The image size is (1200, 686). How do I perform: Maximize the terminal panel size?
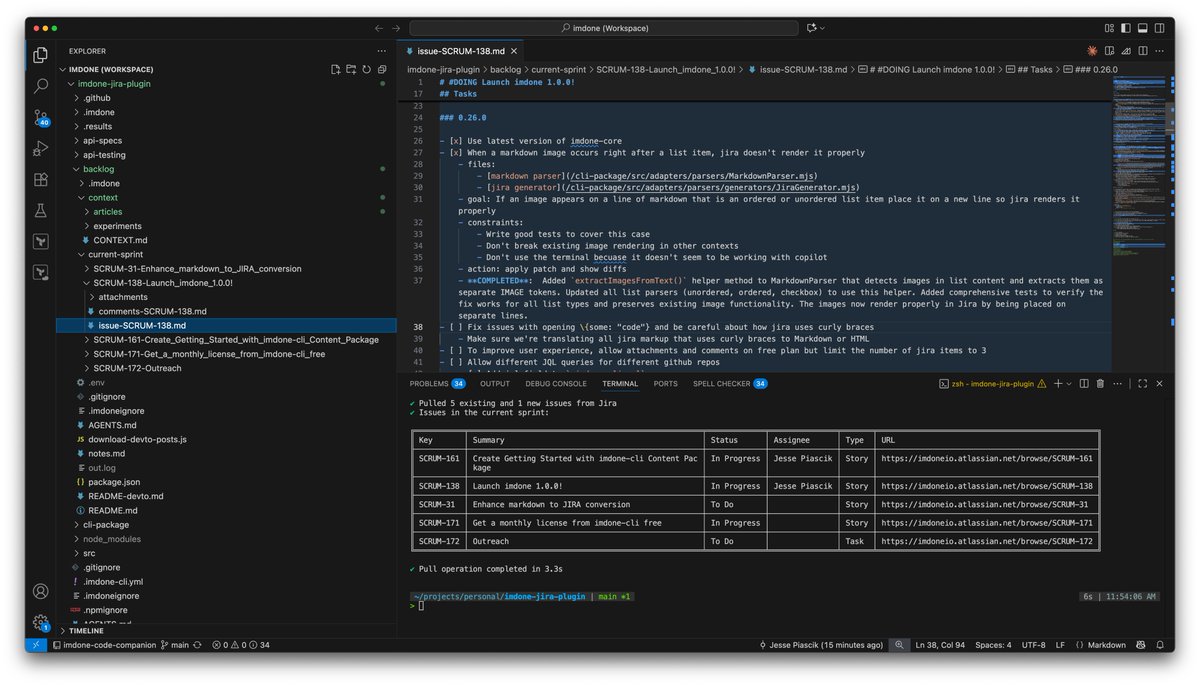[1142, 383]
